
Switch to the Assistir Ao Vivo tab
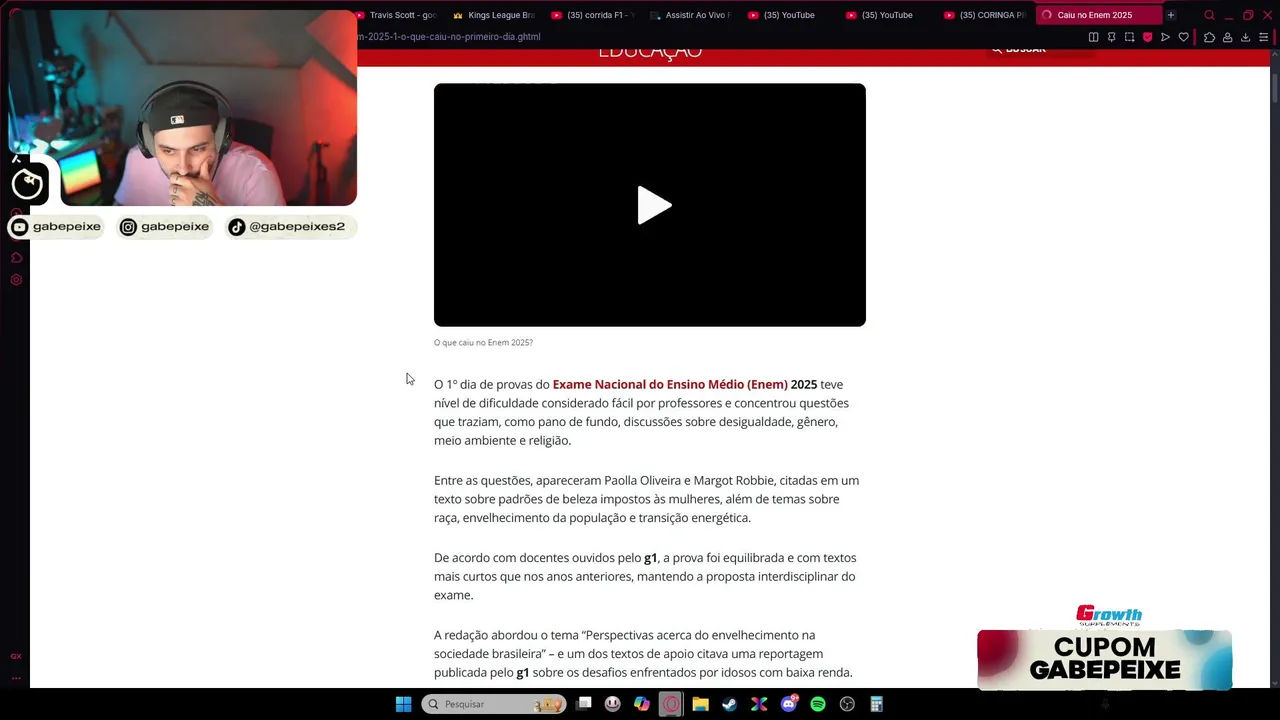(691, 15)
